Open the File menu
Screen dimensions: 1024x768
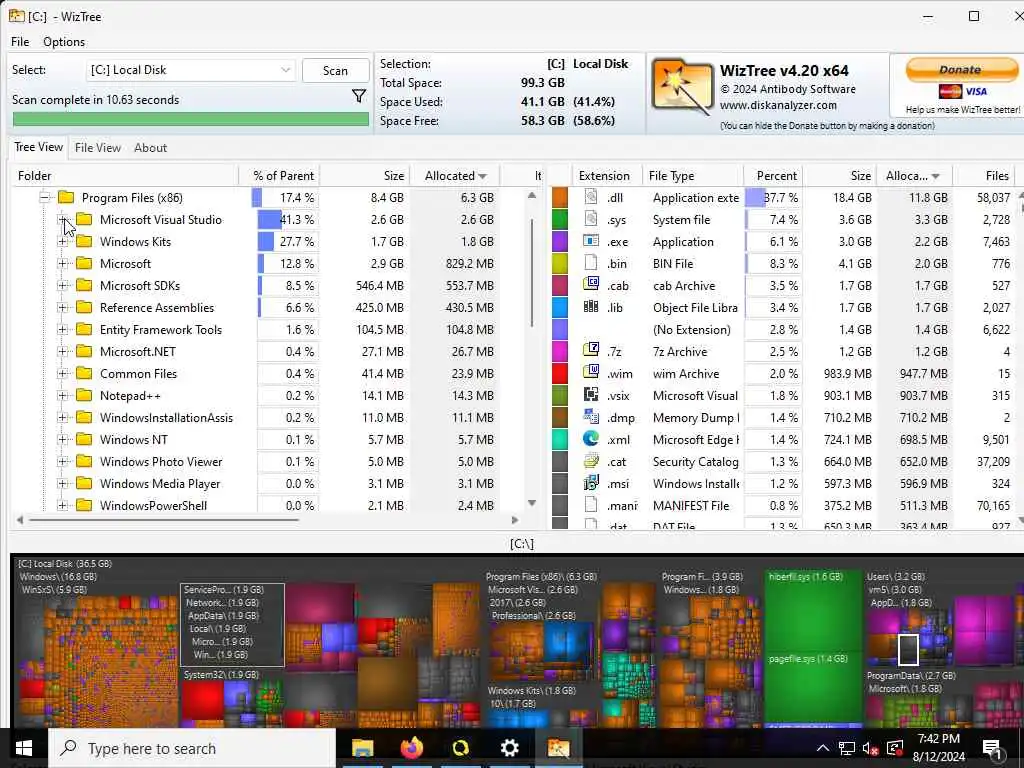click(x=20, y=42)
